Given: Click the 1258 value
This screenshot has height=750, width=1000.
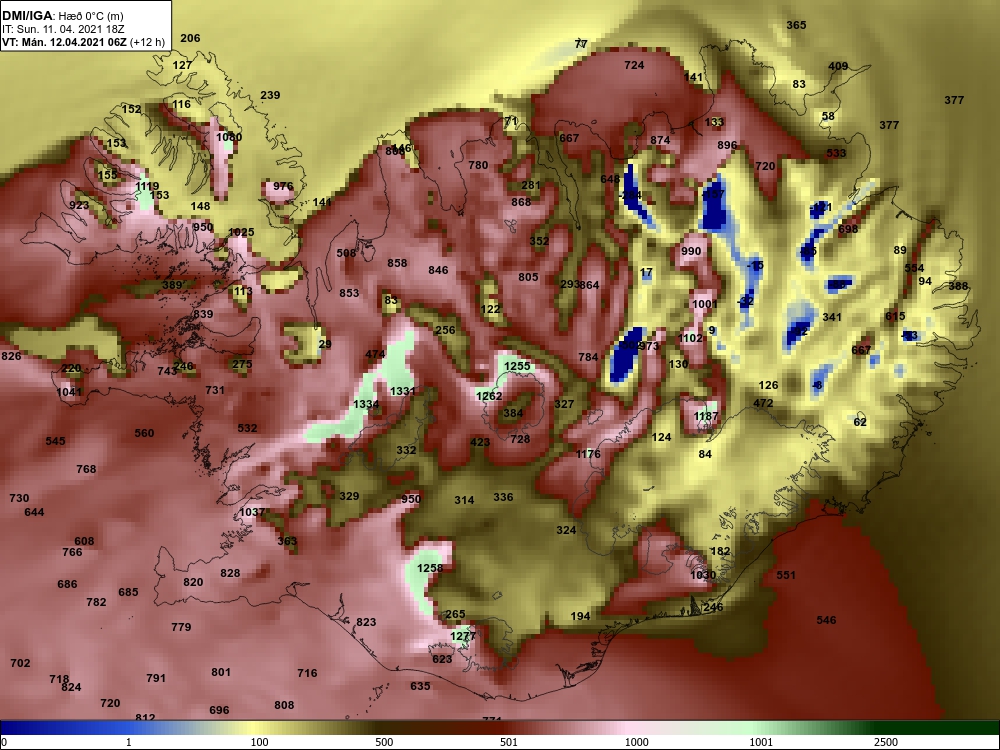Looking at the screenshot, I should point(430,568).
